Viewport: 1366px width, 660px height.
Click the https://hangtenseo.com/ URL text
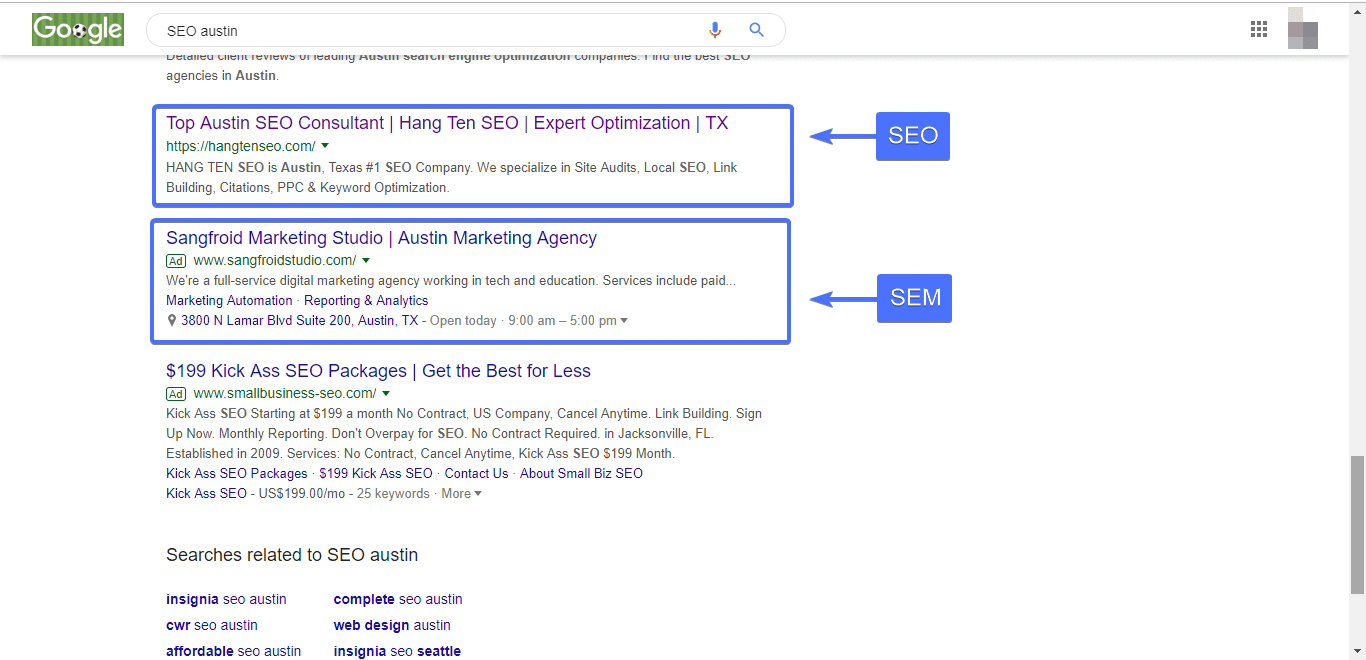pos(241,146)
